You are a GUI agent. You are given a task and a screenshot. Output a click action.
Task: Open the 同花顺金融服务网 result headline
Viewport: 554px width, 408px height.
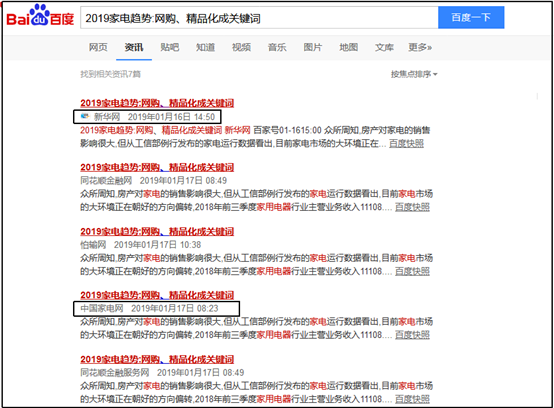click(x=157, y=360)
